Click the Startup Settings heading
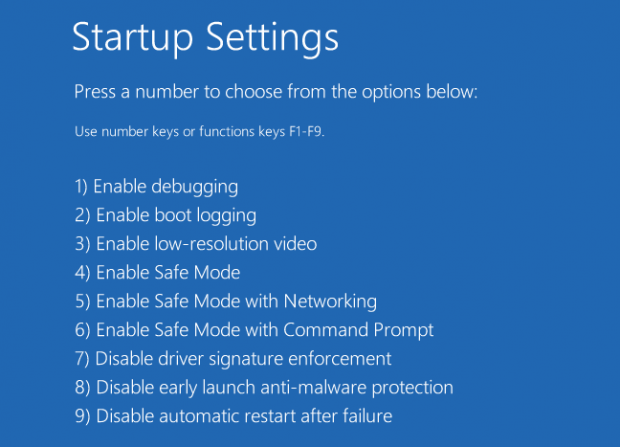The image size is (620, 447). (205, 38)
